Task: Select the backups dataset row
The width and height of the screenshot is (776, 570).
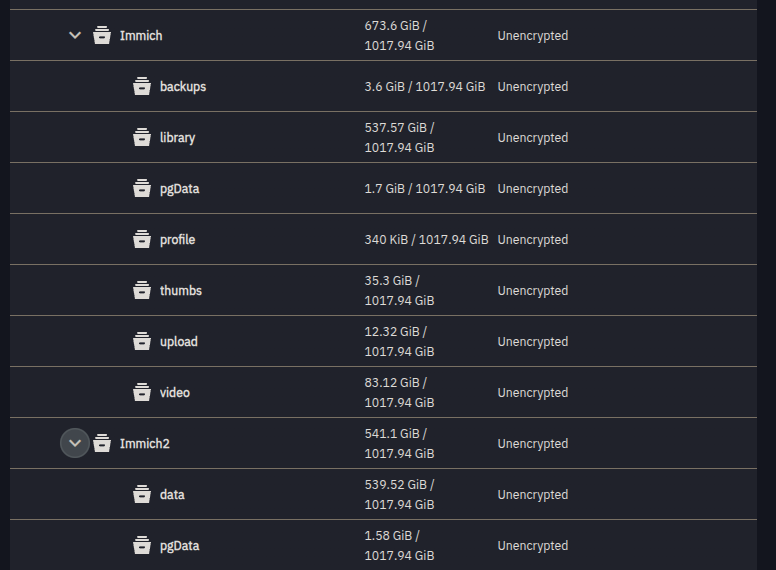Action: click(x=182, y=87)
